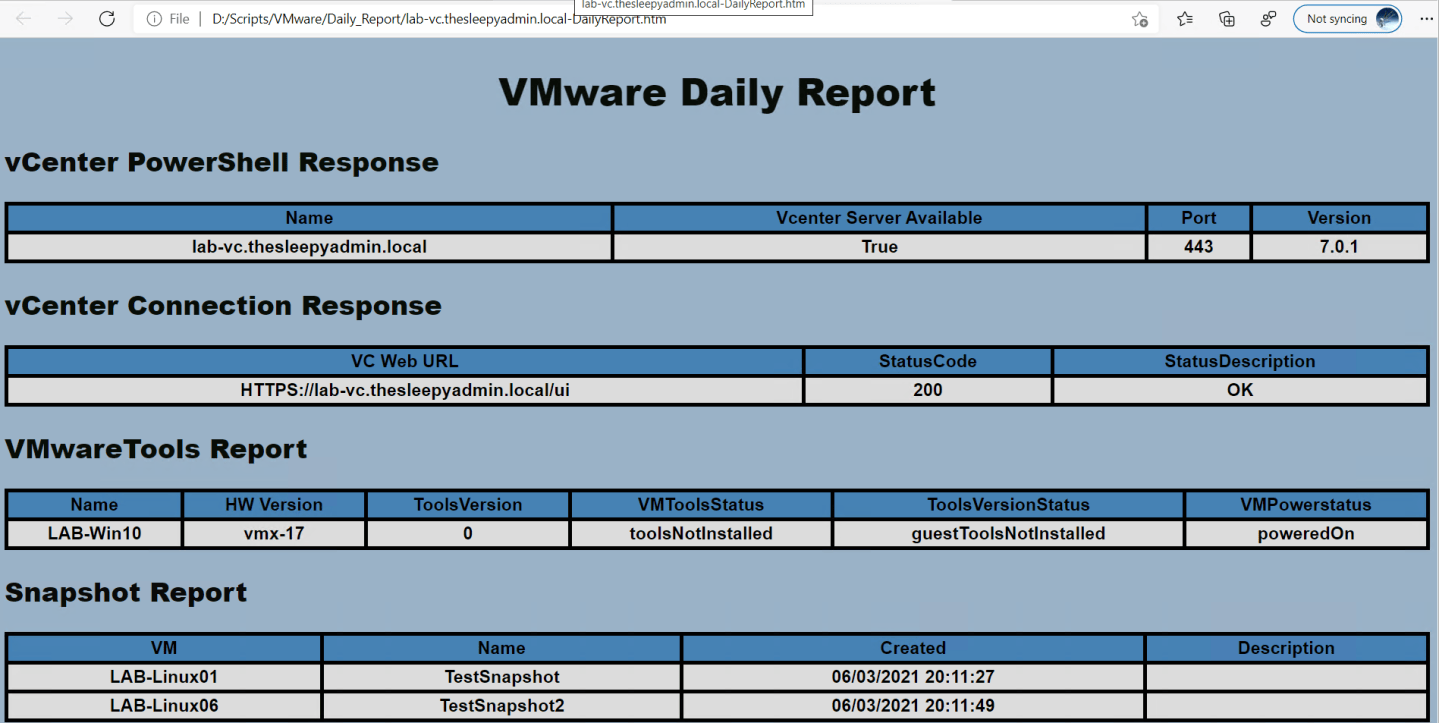
Task: Click the poweredOn status cell
Action: pyautogui.click(x=1306, y=533)
